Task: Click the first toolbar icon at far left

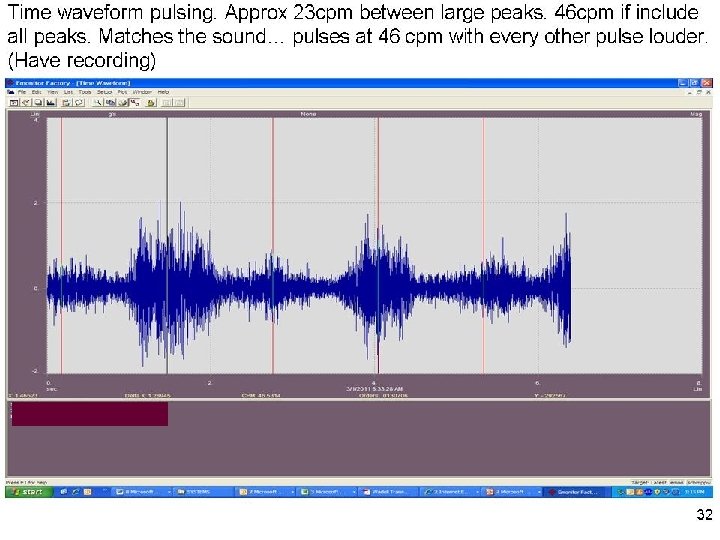Action: pos(14,103)
